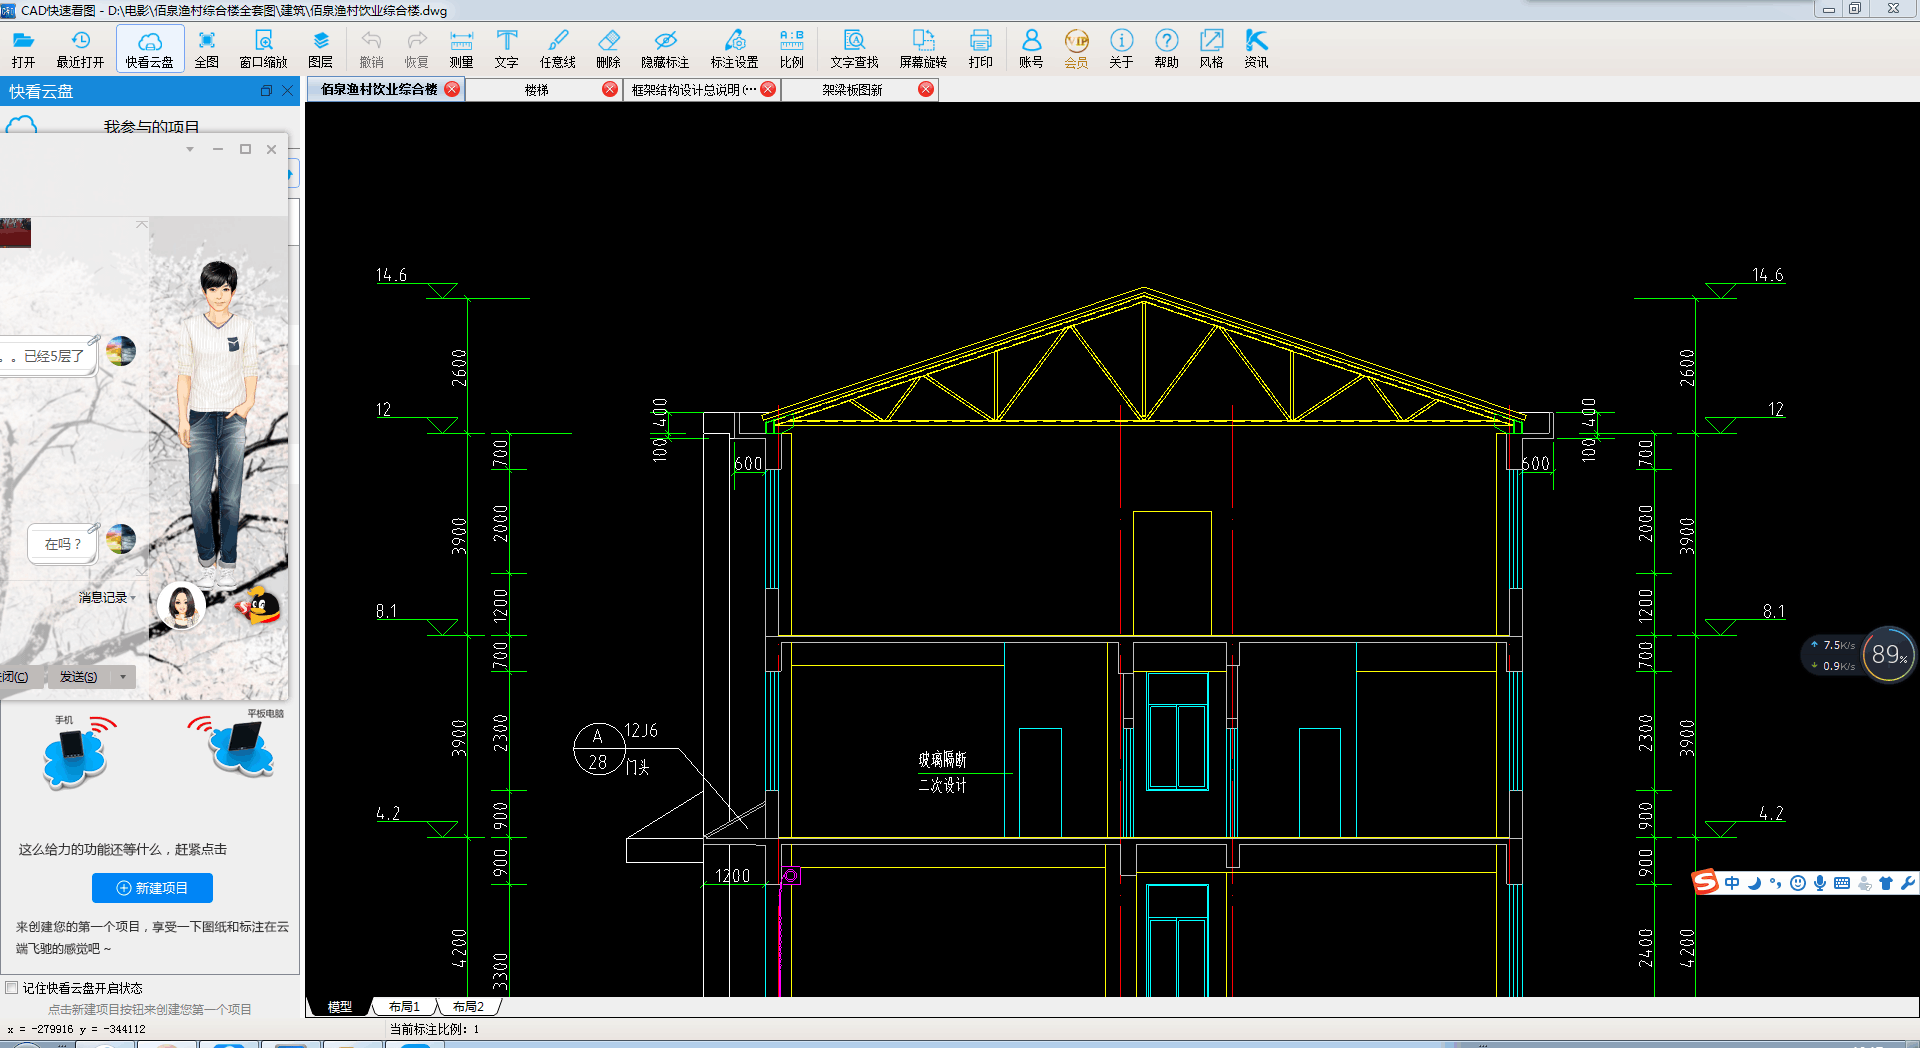Viewport: 1920px width, 1048px height.
Task: Open the 账号 account menu
Action: [x=1031, y=48]
